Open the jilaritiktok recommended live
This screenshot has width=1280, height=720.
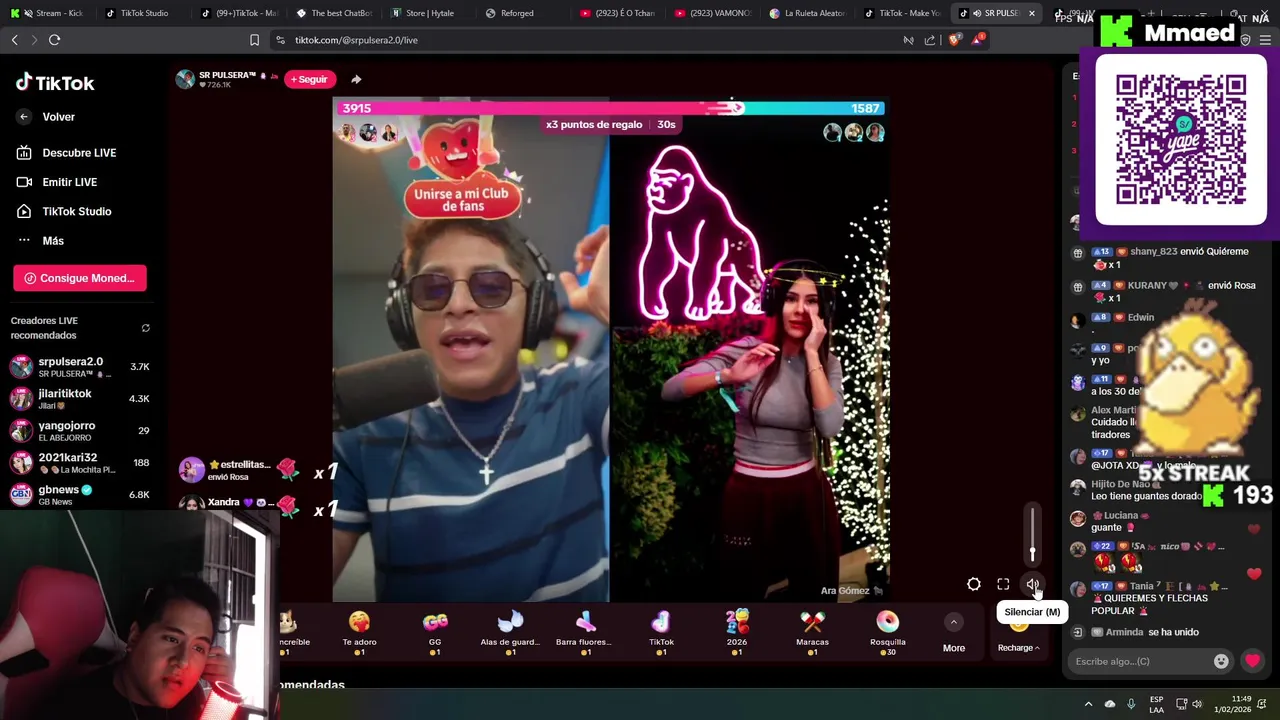pyautogui.click(x=80, y=398)
